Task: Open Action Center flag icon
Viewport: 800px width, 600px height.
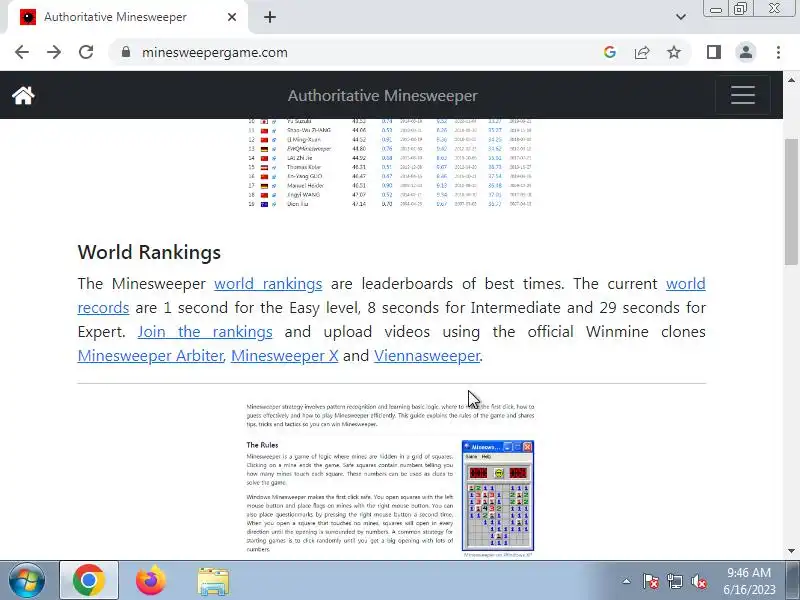Action: [650, 581]
